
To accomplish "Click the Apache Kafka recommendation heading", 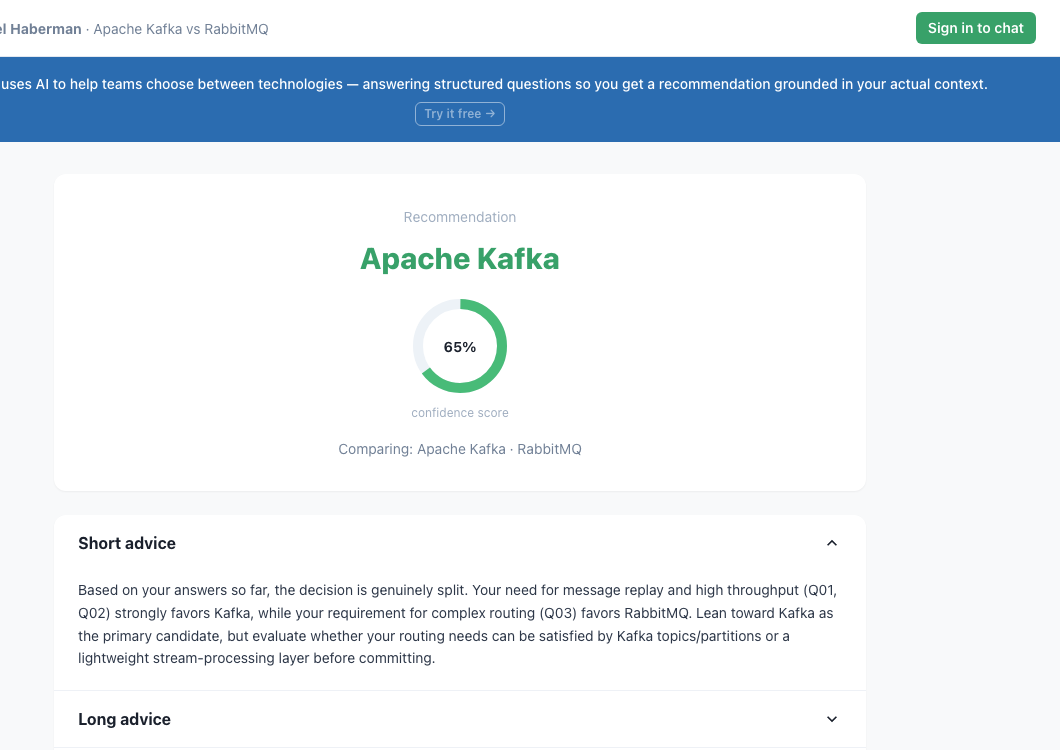I will [460, 259].
